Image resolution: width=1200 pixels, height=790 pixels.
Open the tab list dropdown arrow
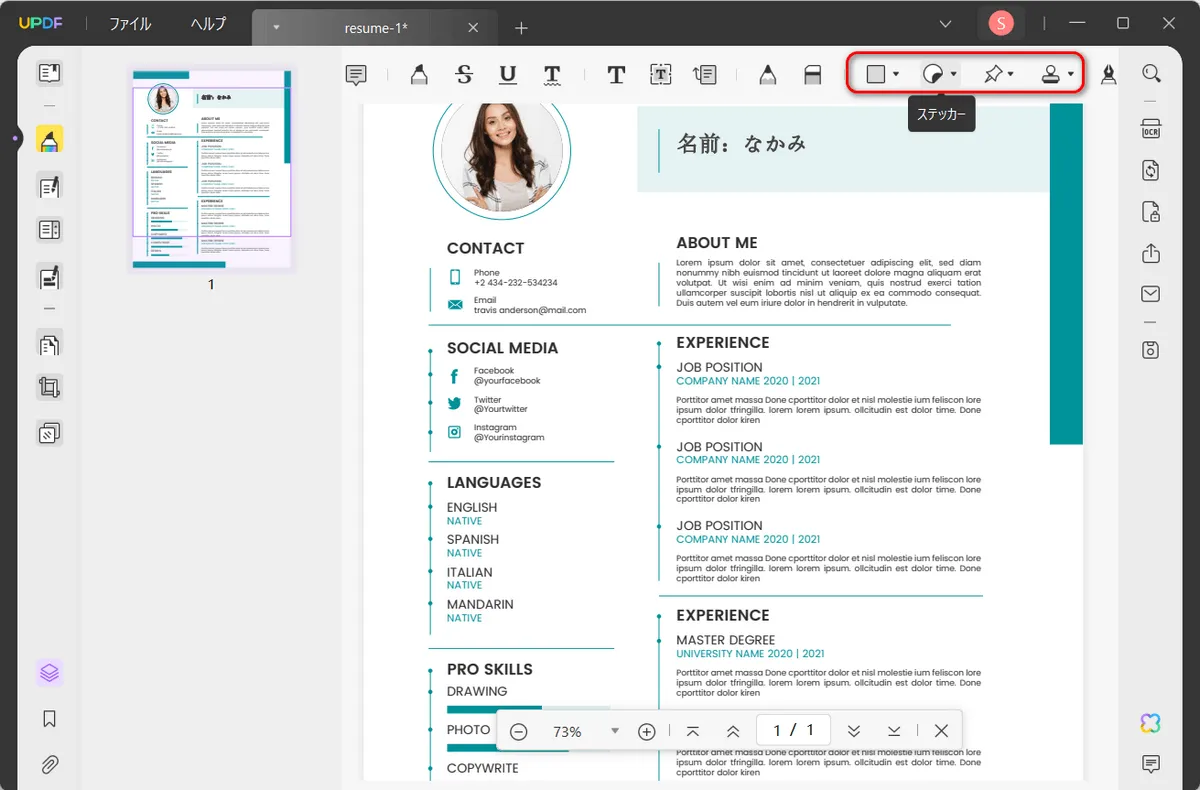[x=276, y=28]
